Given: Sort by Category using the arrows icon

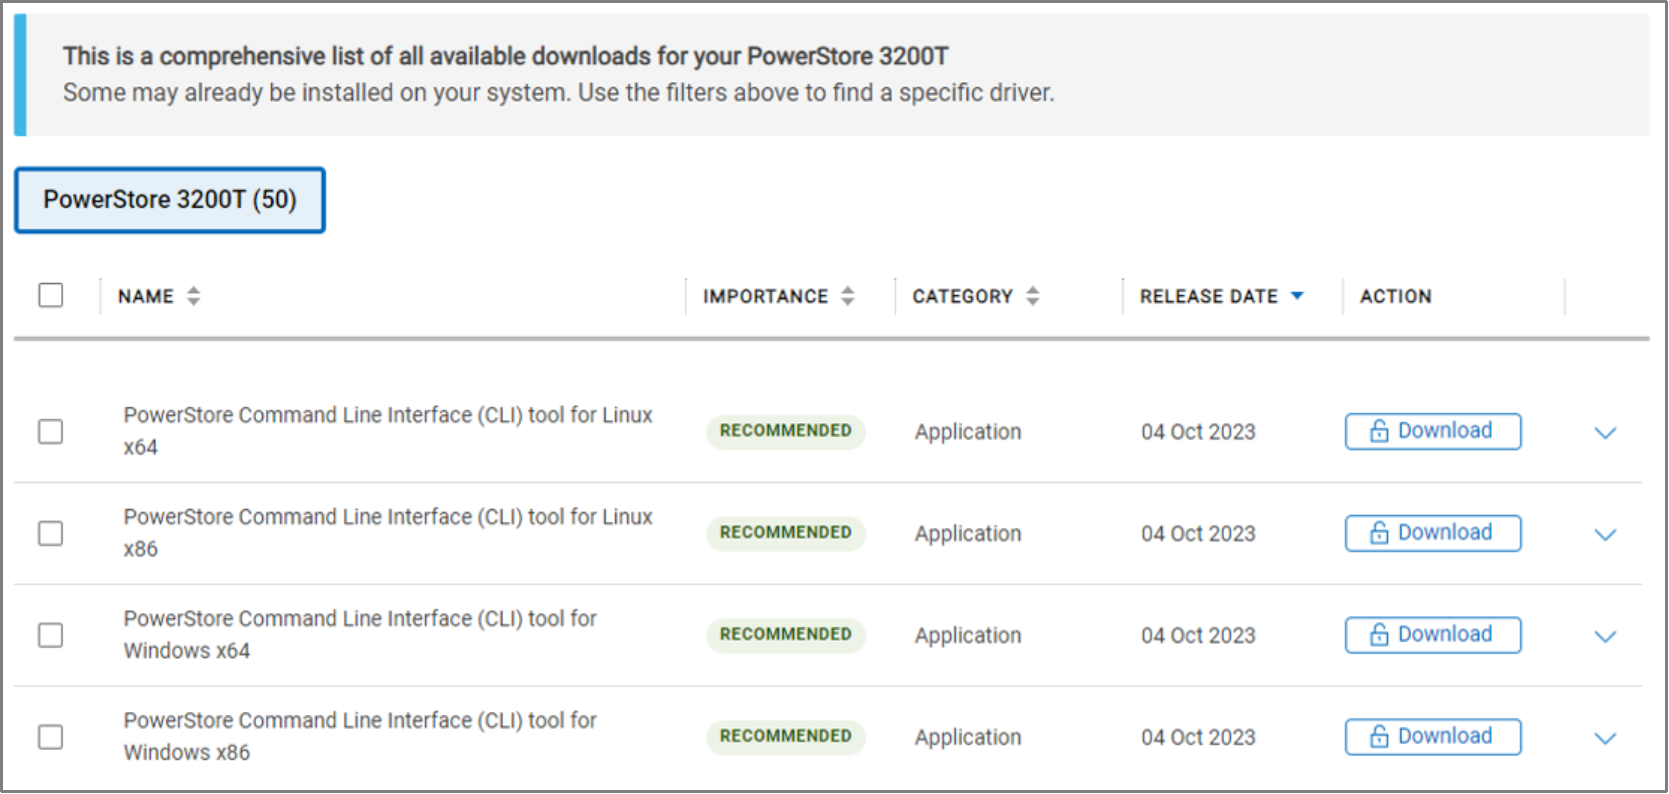Looking at the screenshot, I should tap(1033, 296).
